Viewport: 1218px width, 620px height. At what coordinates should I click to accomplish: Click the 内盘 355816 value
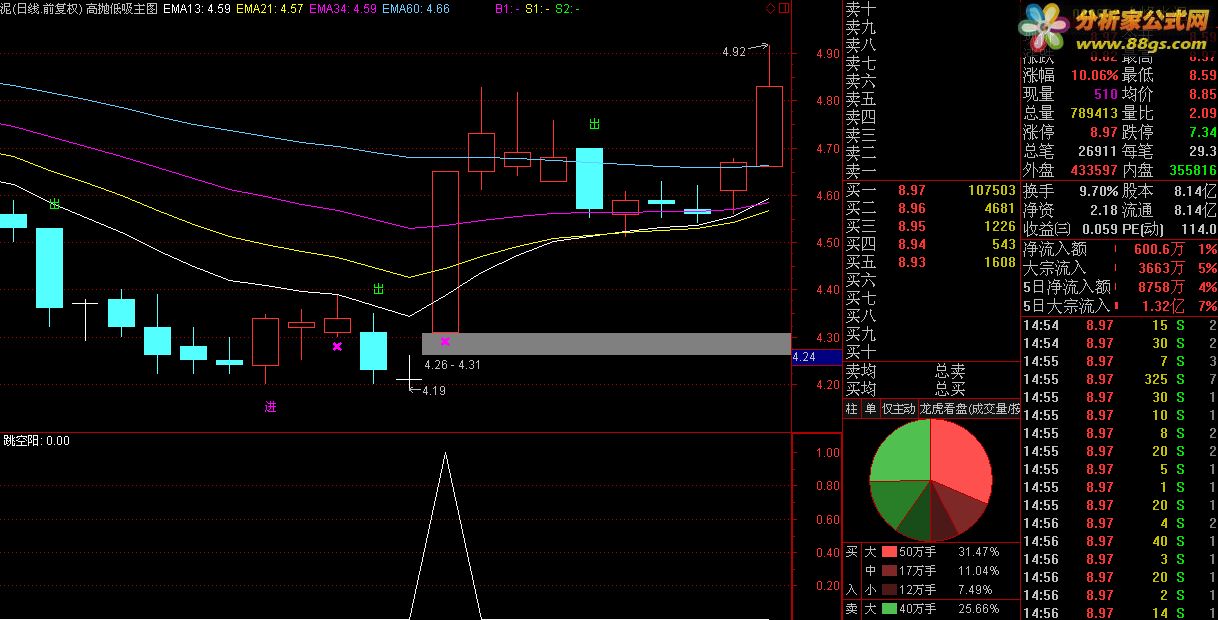[x=1192, y=170]
